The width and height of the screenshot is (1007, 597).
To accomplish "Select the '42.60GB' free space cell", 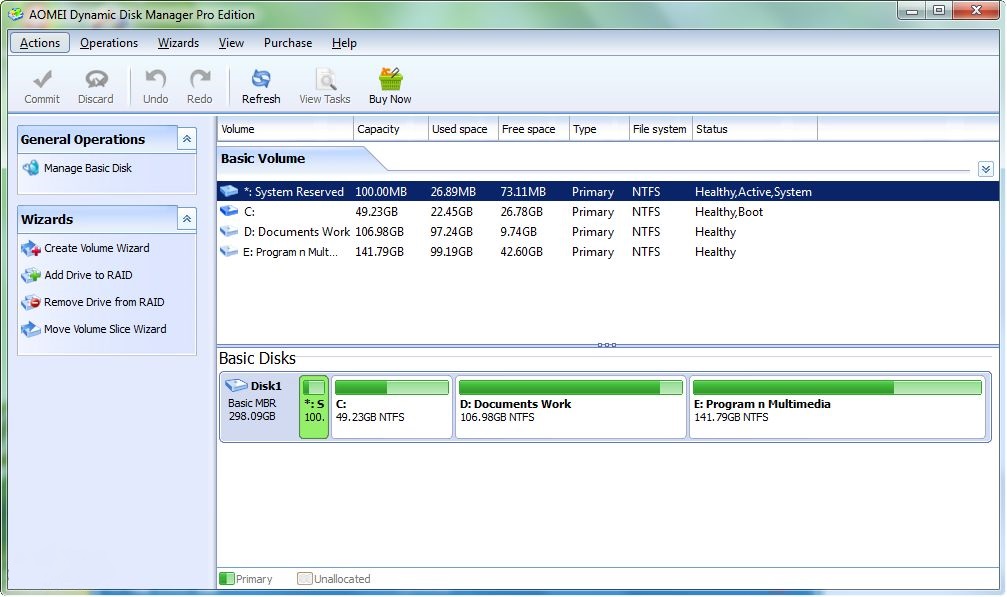I will tap(521, 252).
